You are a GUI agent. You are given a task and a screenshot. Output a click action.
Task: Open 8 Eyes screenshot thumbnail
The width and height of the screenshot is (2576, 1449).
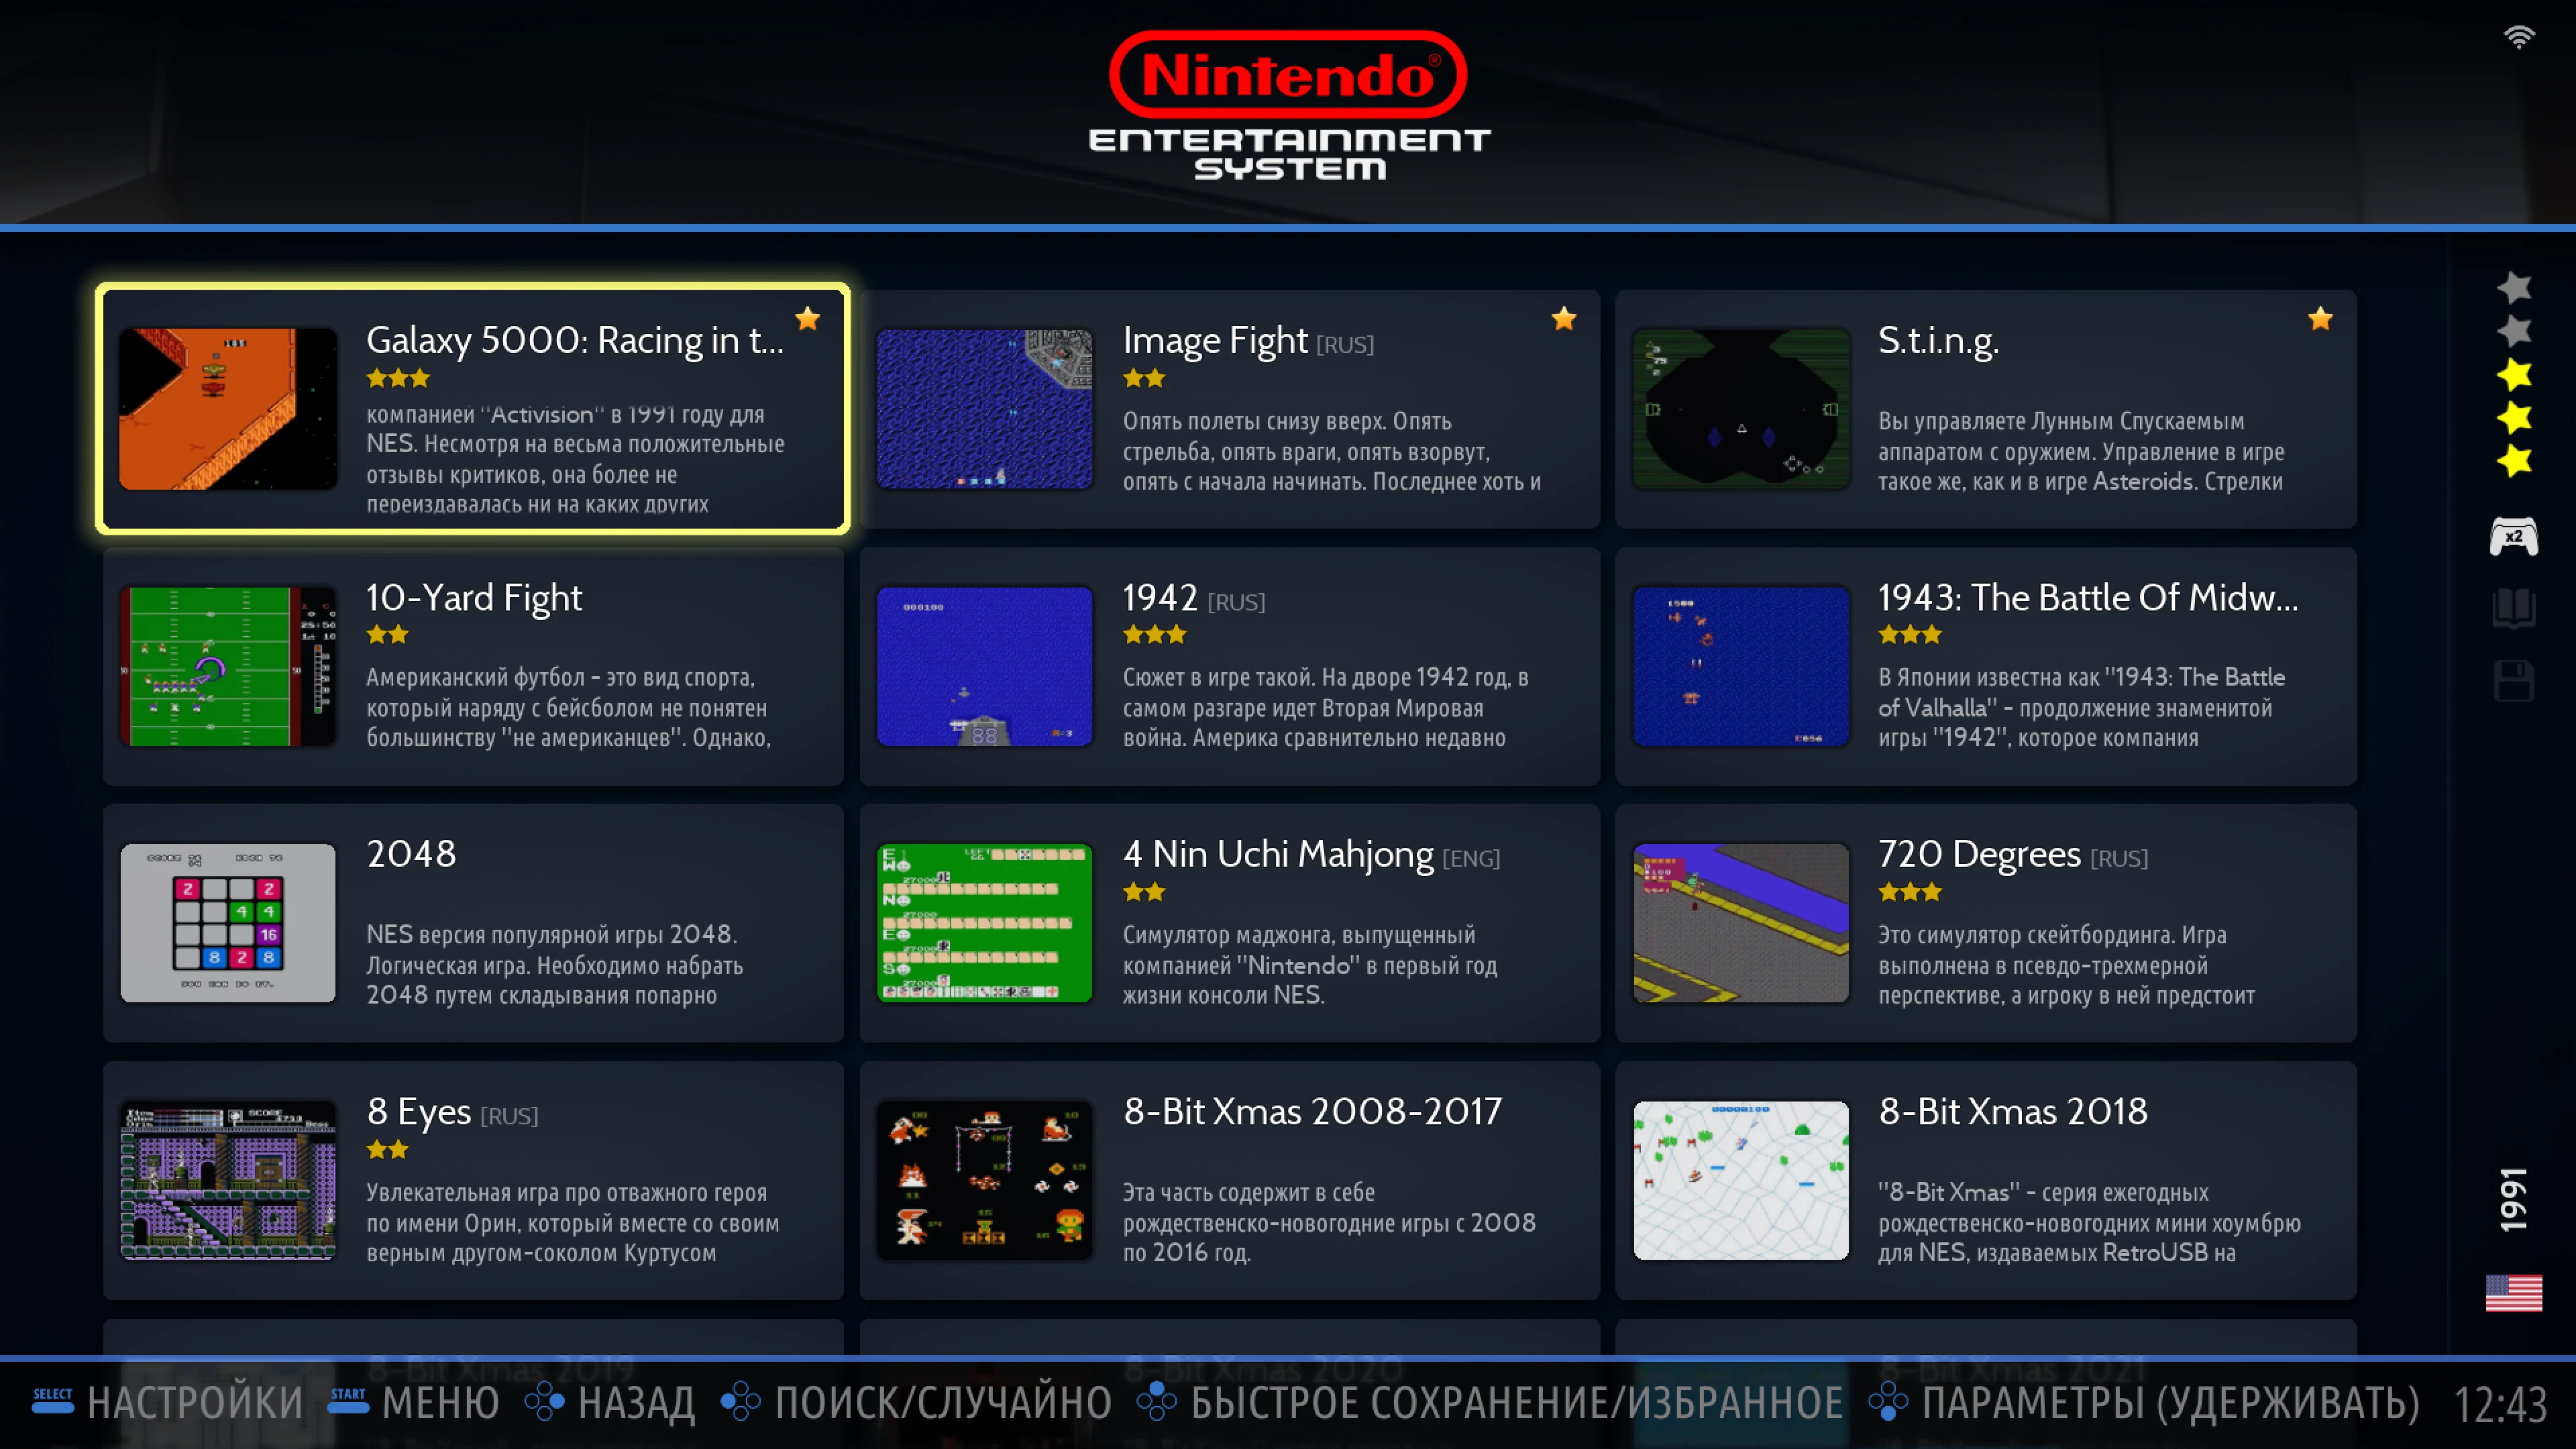click(228, 1180)
